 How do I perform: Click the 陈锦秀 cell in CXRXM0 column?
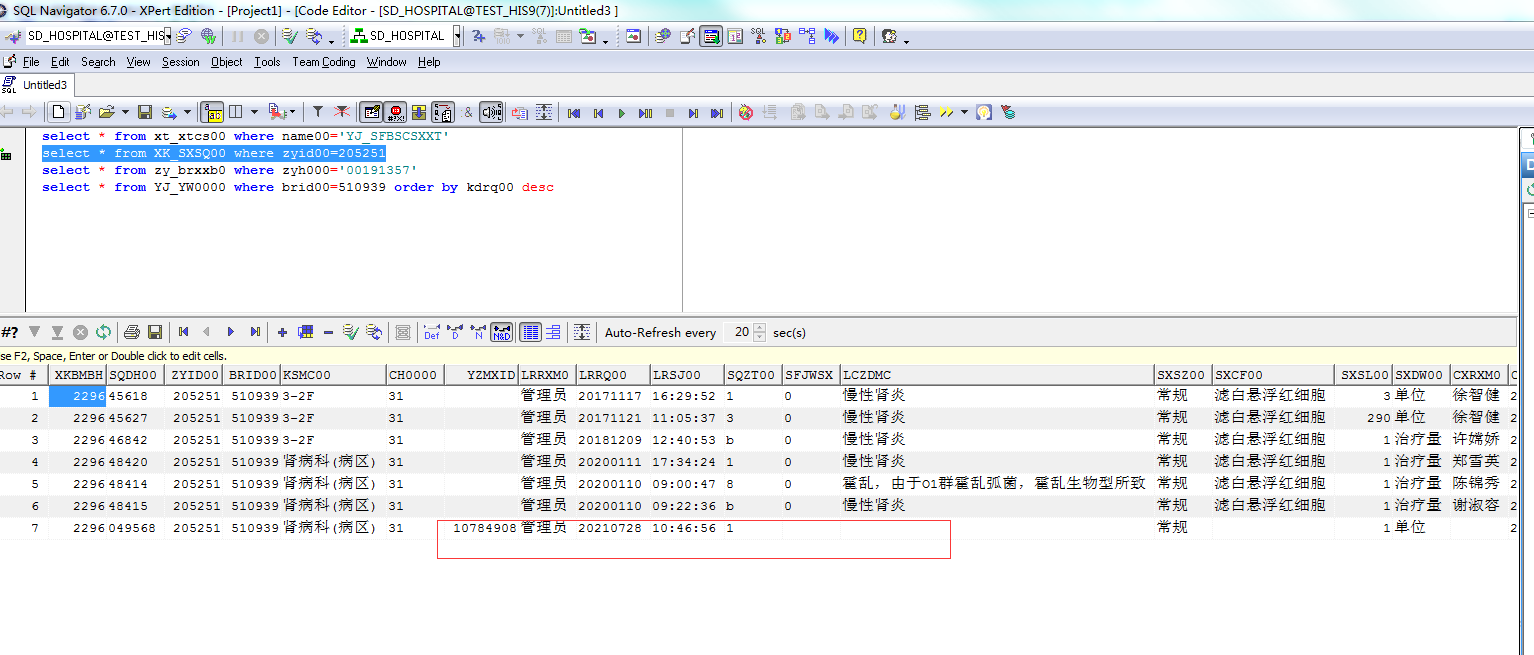pos(1477,484)
